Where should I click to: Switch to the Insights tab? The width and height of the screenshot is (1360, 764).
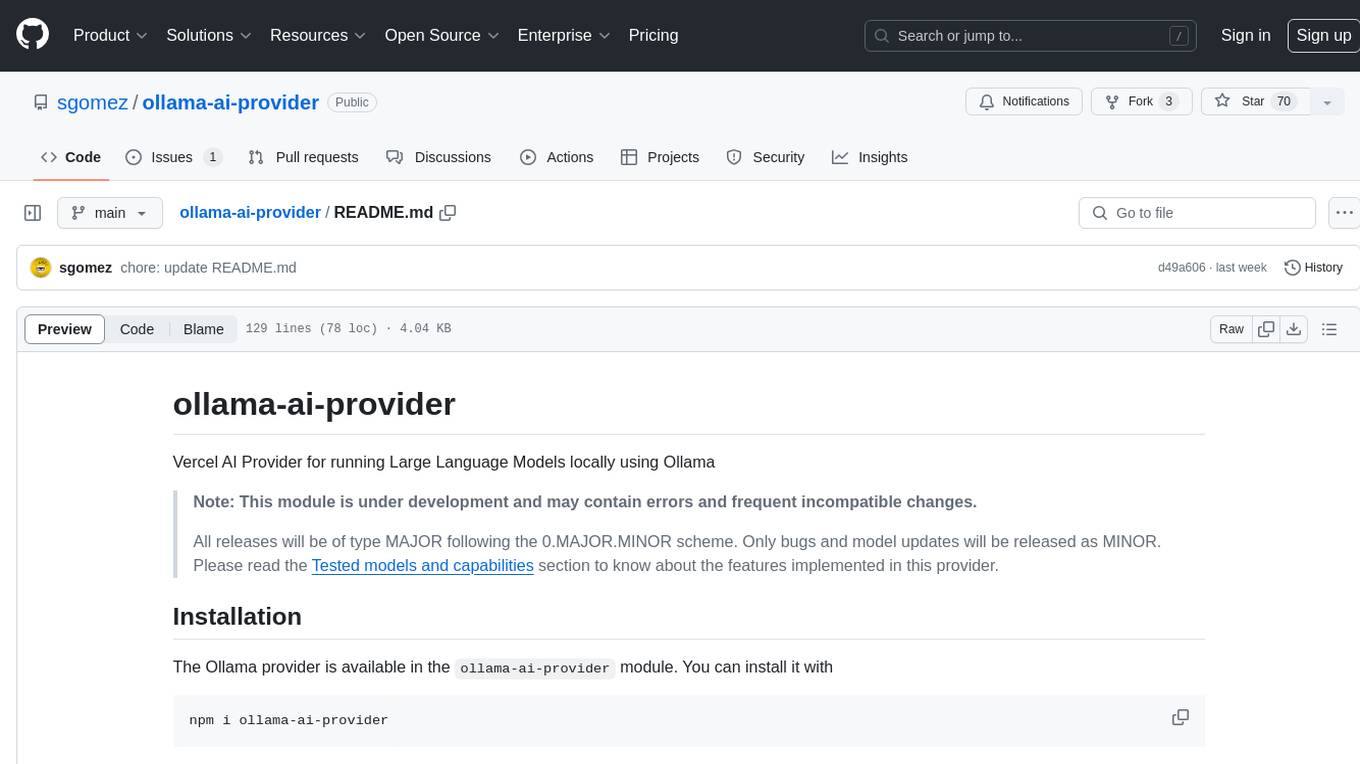[870, 157]
